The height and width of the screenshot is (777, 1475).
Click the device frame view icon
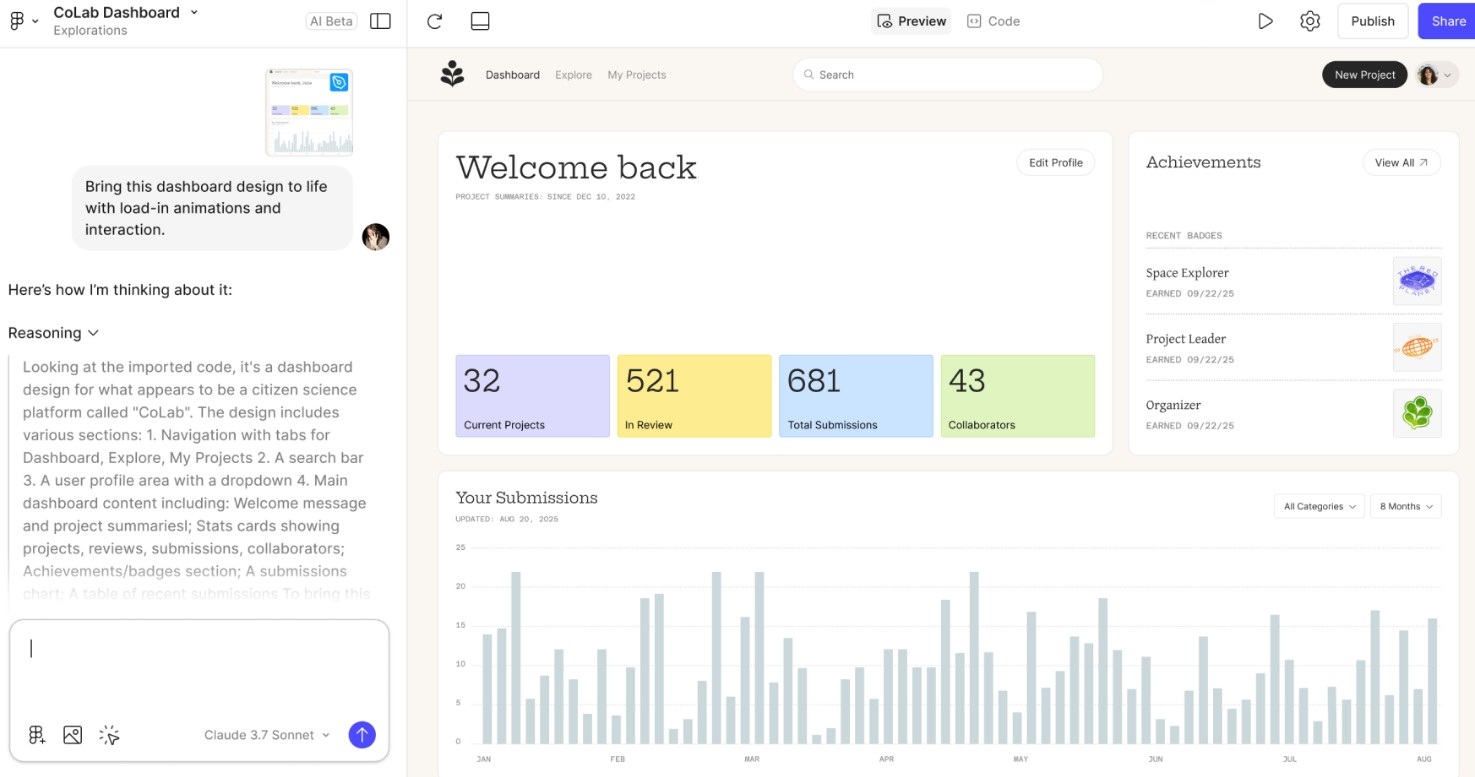tap(480, 21)
